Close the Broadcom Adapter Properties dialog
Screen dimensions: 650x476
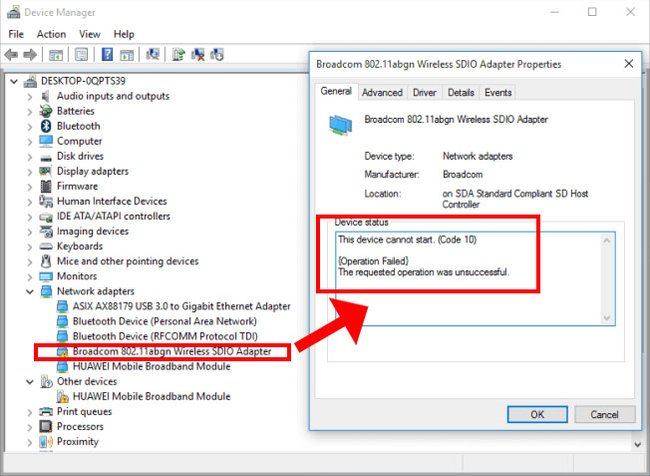(x=628, y=64)
